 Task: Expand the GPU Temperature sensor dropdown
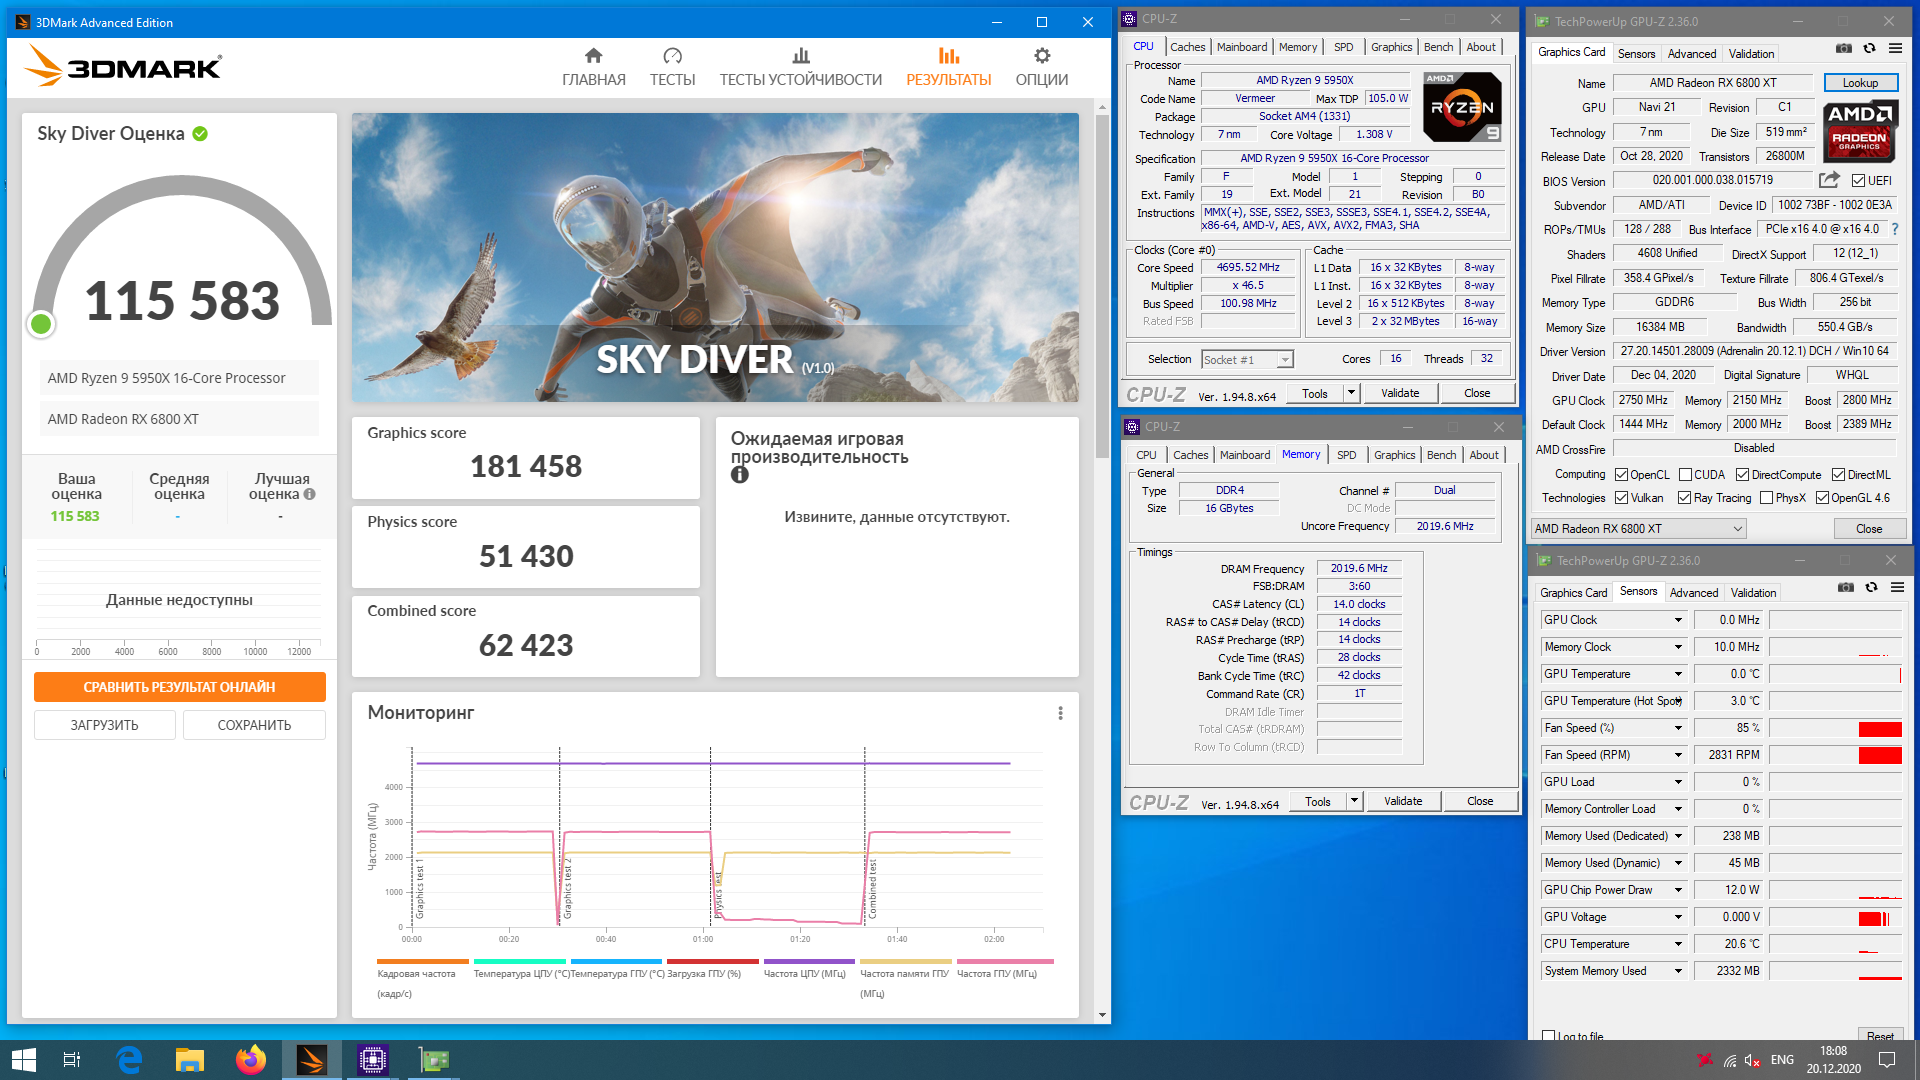(x=1678, y=675)
